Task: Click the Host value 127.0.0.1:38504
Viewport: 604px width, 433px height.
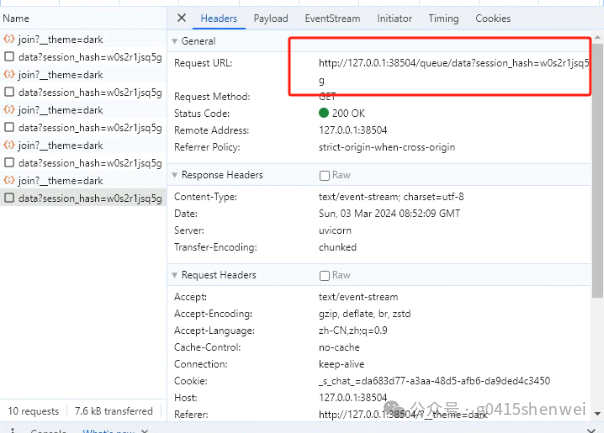Action: pyautogui.click(x=352, y=398)
